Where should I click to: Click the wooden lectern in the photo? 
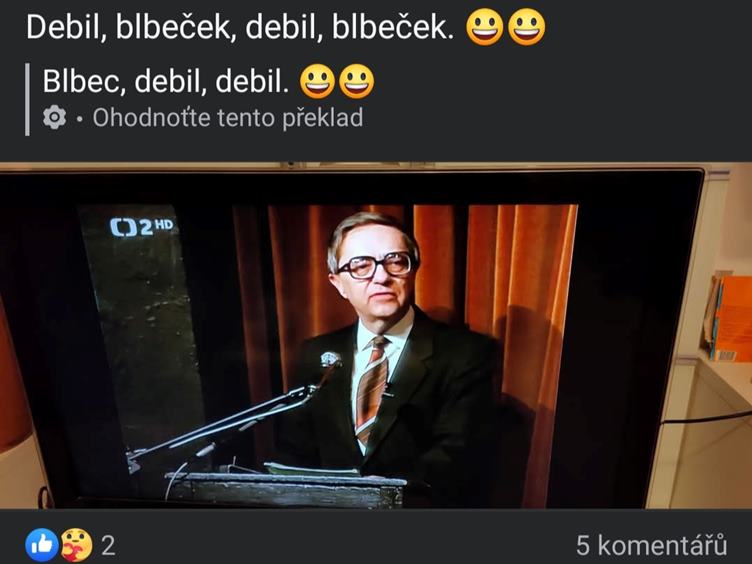287,490
